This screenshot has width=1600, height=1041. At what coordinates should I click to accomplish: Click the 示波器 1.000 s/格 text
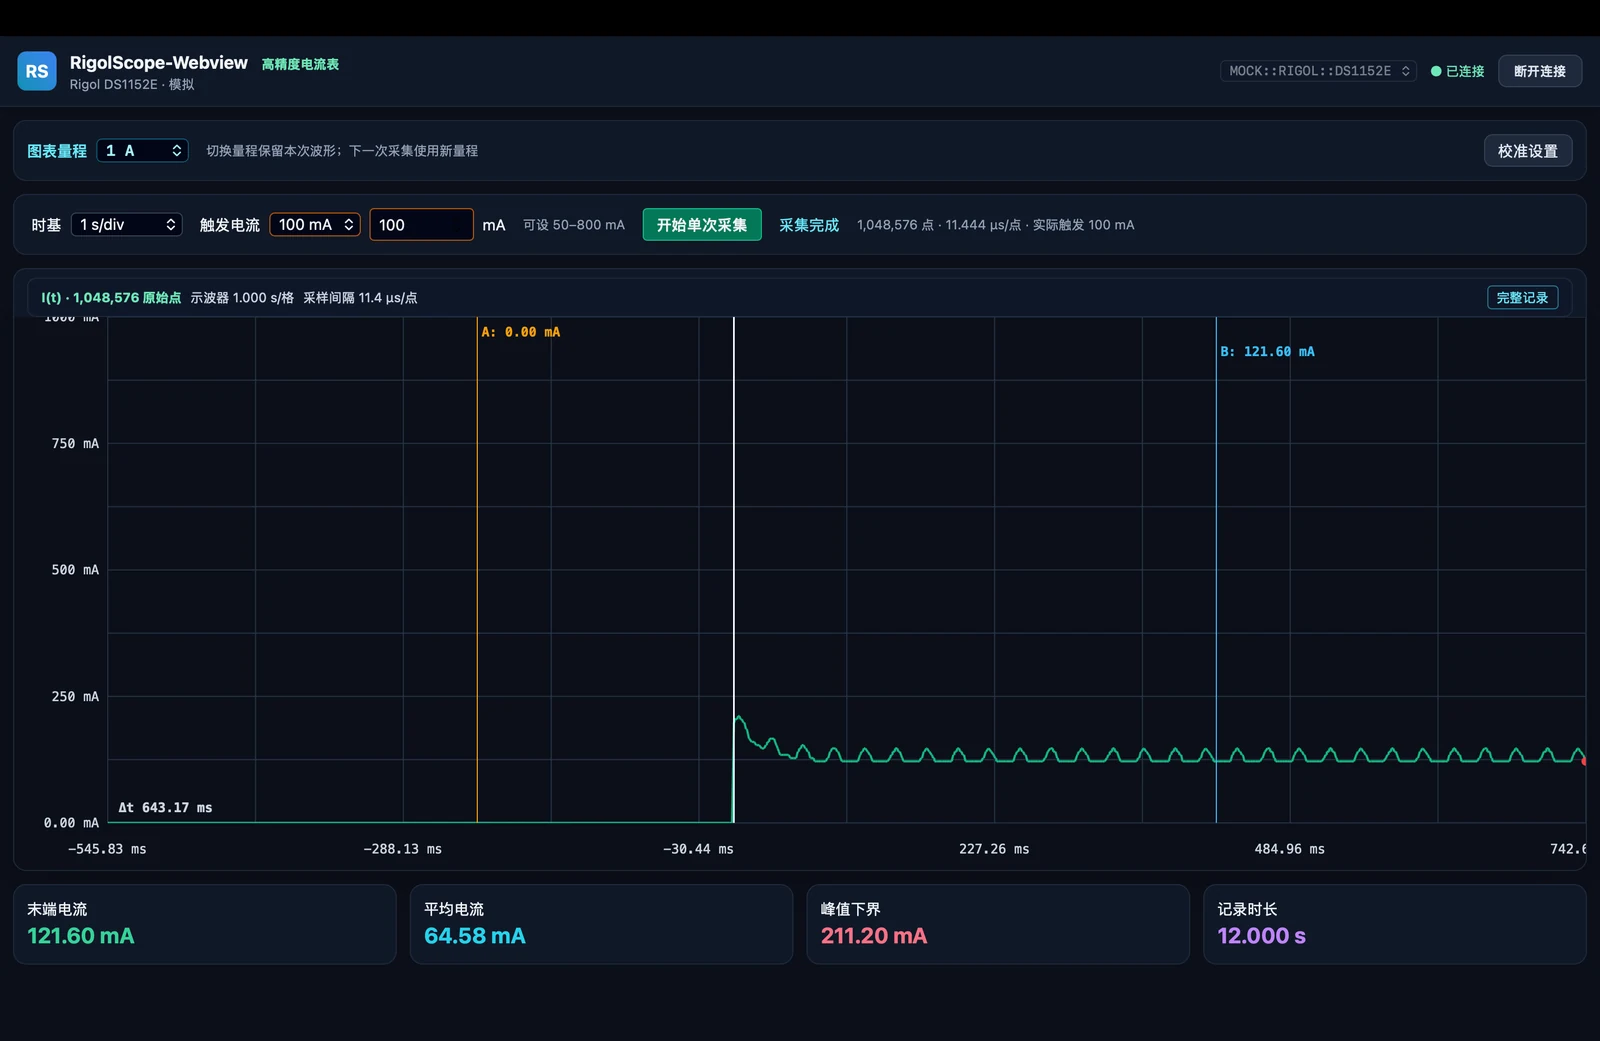[242, 298]
